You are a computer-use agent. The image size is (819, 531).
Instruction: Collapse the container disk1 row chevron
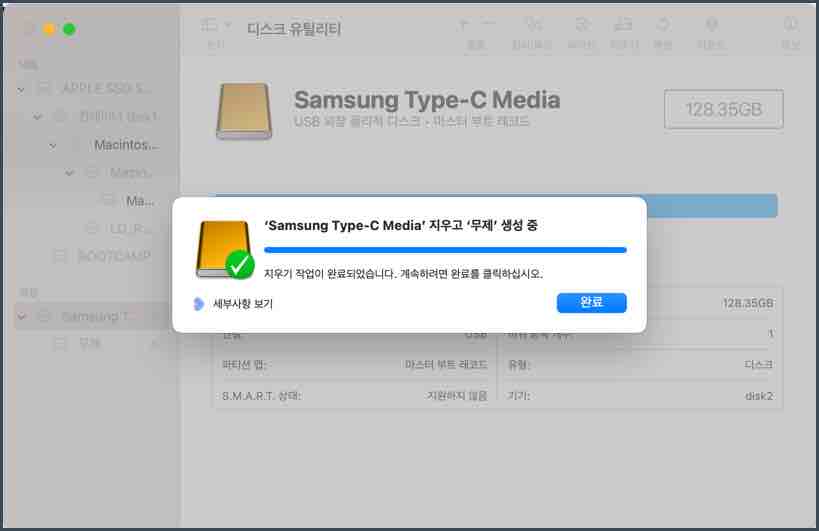tap(37, 116)
